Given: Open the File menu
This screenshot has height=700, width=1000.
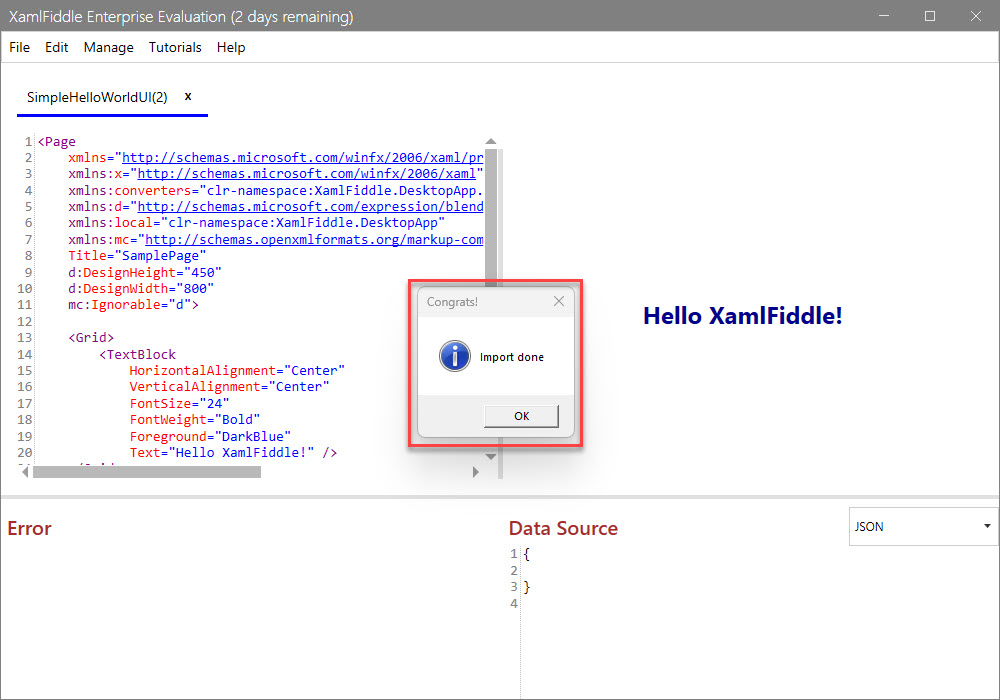Looking at the screenshot, I should coord(19,47).
